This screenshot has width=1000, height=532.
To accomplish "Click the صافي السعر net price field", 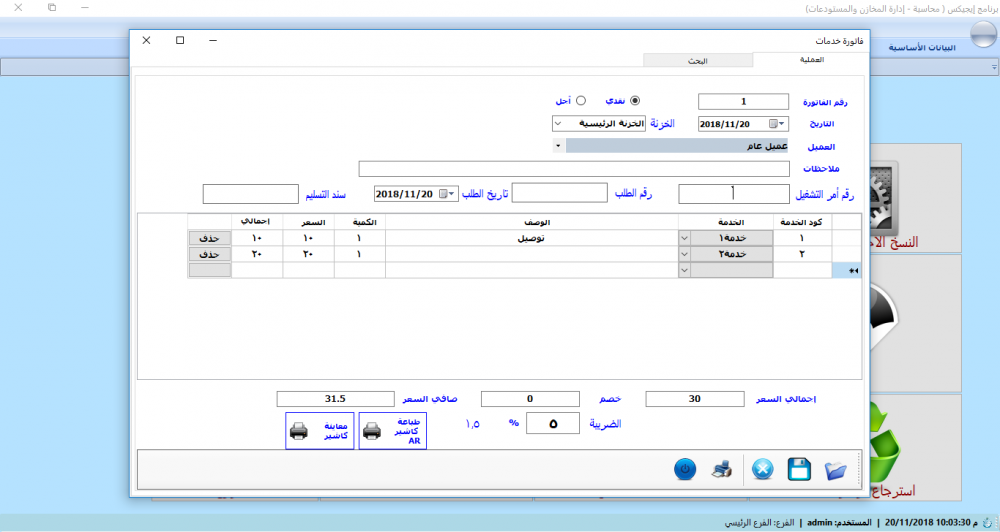I will coord(335,399).
